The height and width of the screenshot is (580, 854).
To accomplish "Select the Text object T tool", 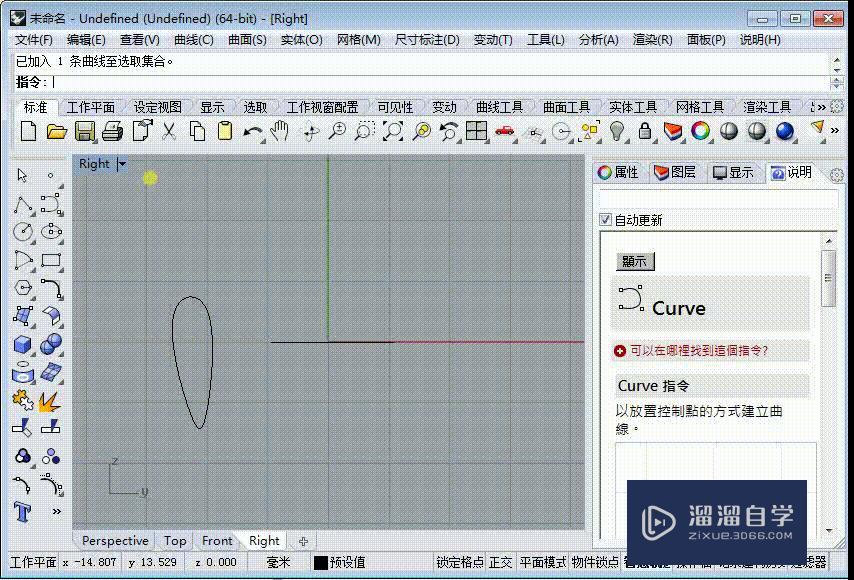I will tap(22, 512).
